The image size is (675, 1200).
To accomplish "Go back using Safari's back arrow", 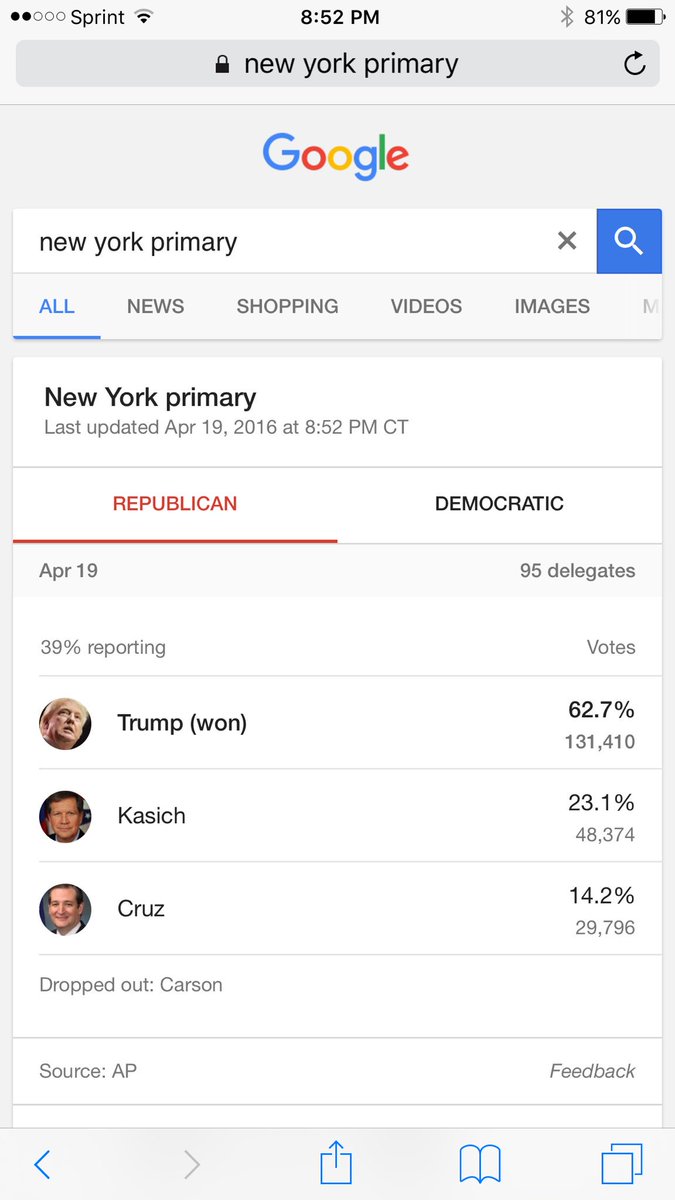I will pyautogui.click(x=42, y=1164).
